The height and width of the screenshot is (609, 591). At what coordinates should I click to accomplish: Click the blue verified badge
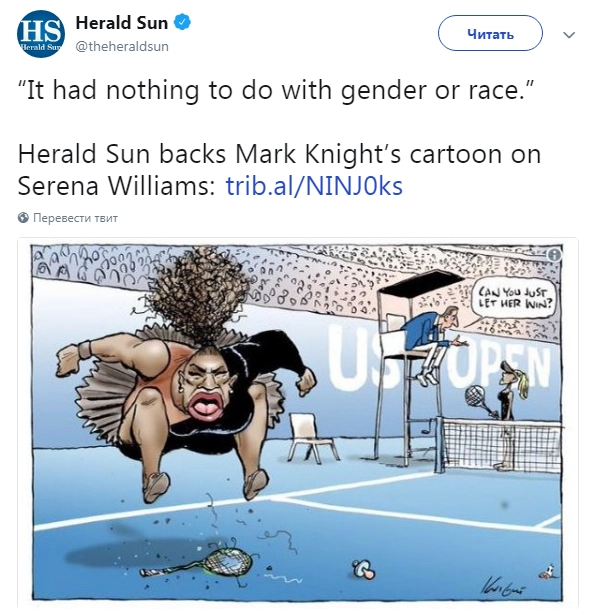point(182,22)
